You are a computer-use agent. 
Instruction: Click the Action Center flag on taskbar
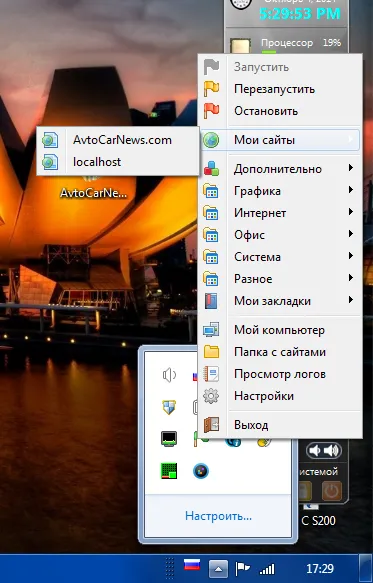click(x=242, y=568)
